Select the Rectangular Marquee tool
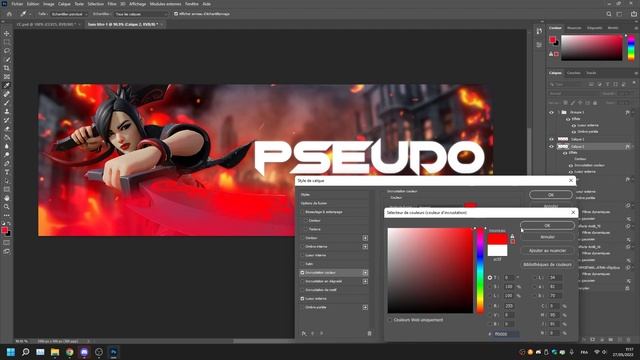The image size is (640, 360). pos(7,42)
